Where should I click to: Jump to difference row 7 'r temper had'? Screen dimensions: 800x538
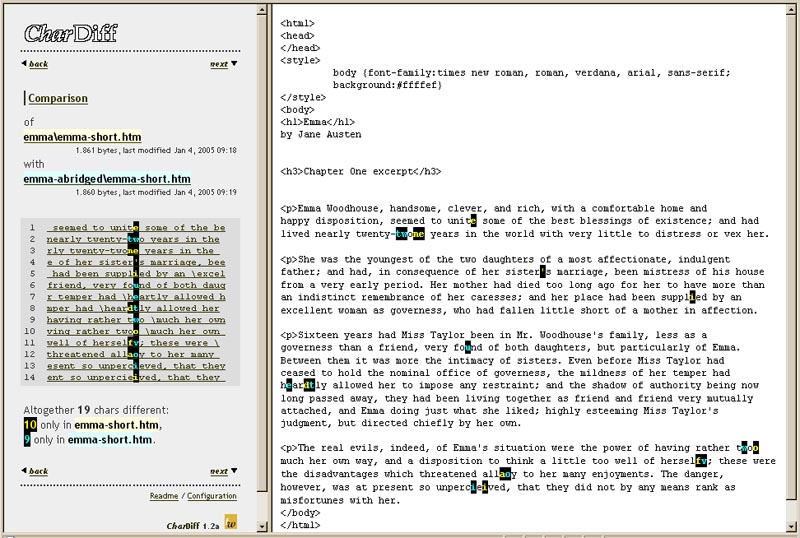pyautogui.click(x=136, y=297)
